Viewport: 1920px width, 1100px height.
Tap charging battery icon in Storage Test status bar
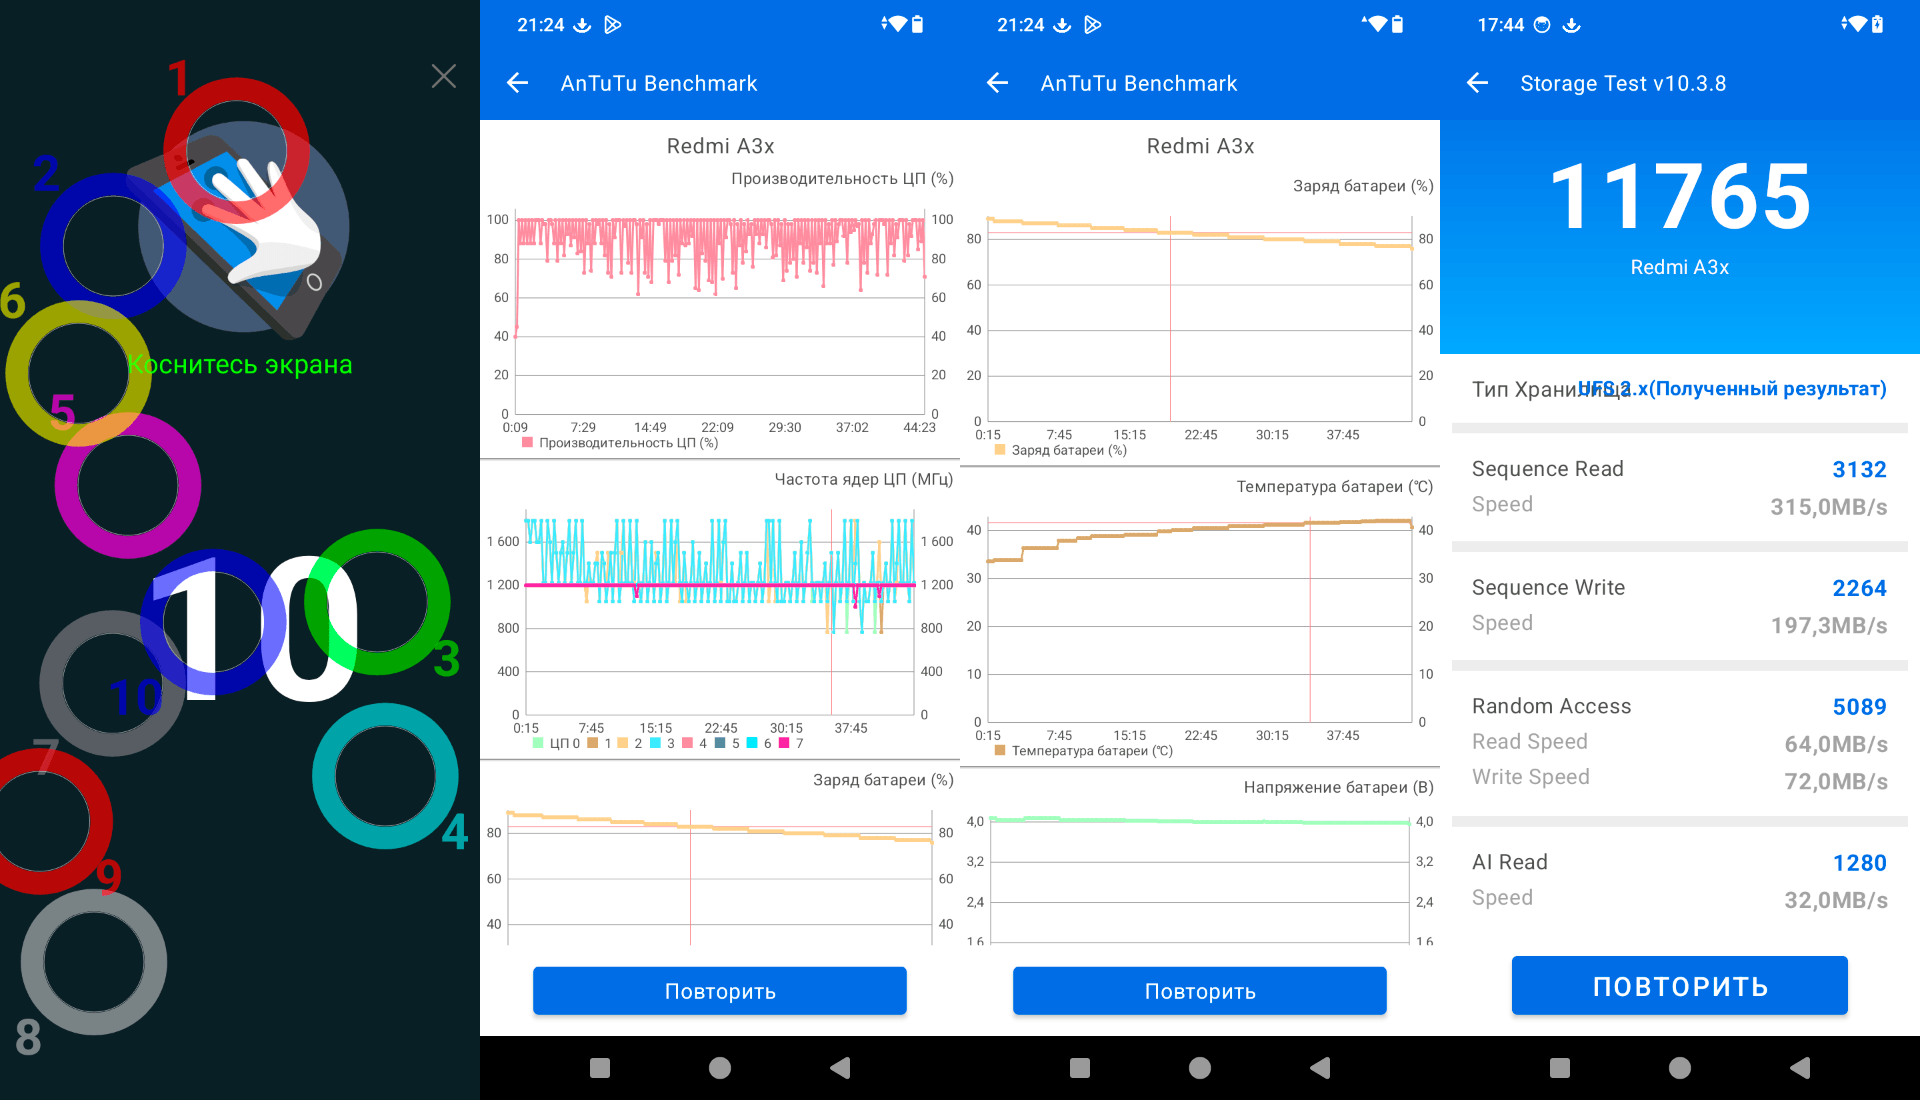point(1878,24)
